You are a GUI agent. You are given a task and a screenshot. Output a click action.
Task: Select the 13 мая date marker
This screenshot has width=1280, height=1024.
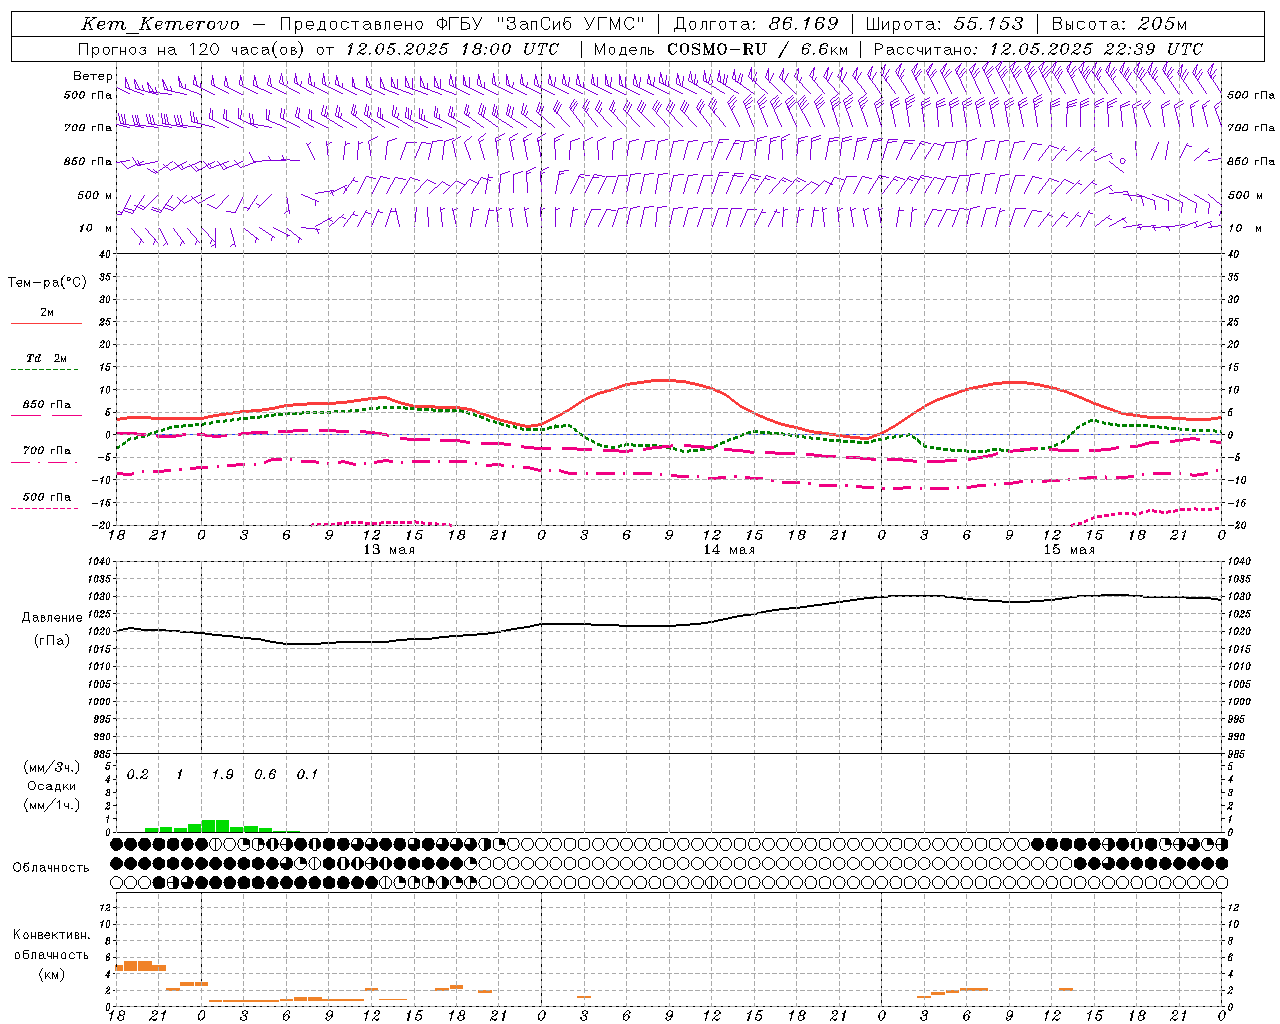point(389,550)
